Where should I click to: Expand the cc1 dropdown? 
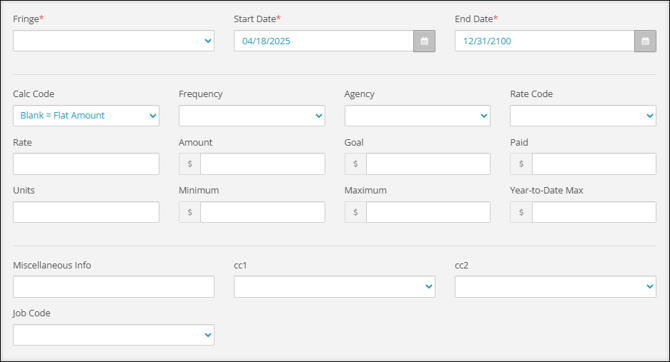[x=335, y=287]
